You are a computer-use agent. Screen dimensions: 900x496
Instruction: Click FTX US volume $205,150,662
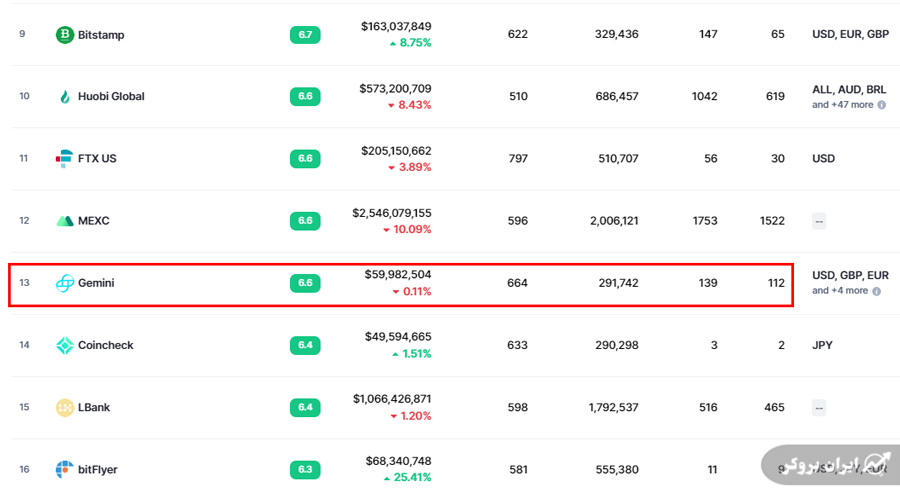coord(396,151)
